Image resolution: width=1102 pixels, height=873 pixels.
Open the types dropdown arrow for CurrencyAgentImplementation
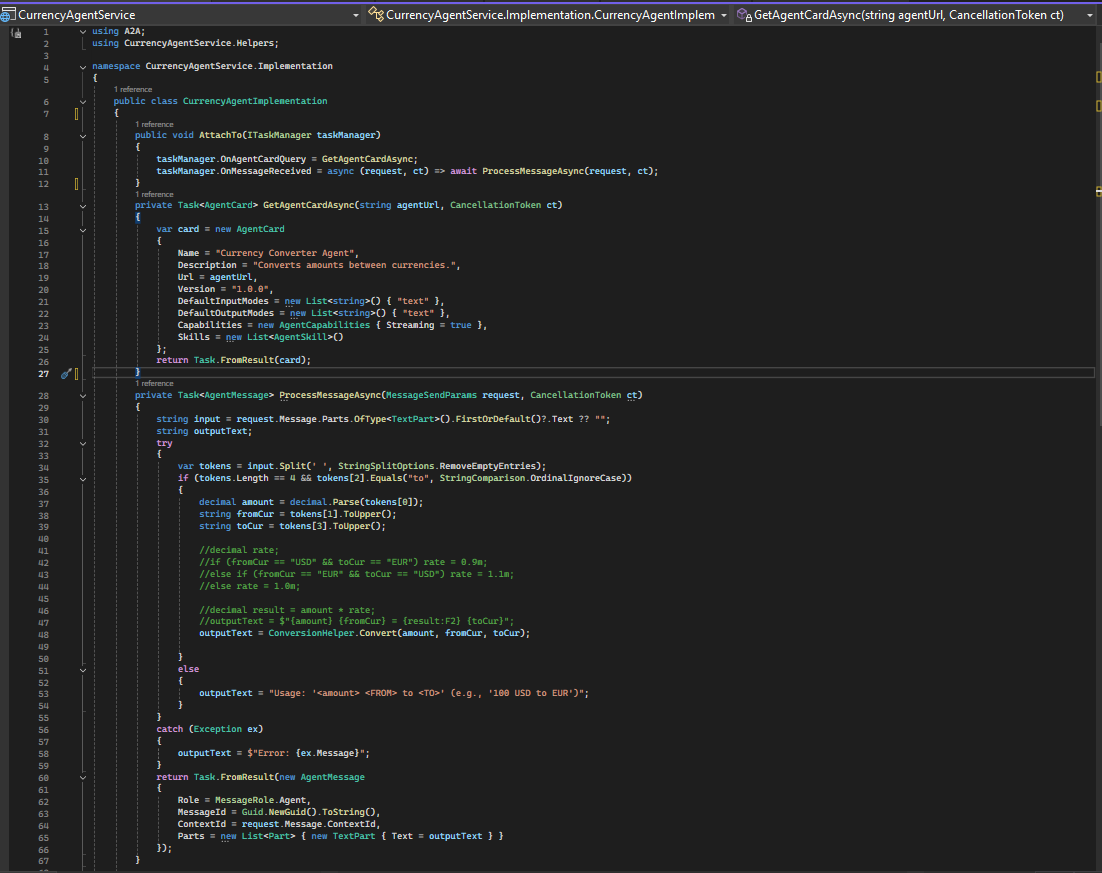pyautogui.click(x=724, y=15)
